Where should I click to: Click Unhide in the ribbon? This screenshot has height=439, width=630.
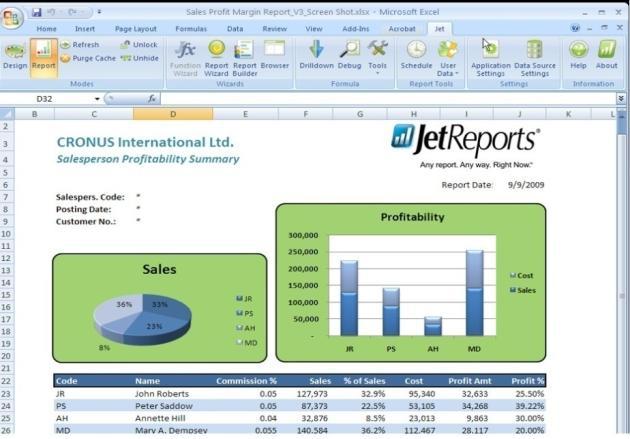pyautogui.click(x=139, y=58)
